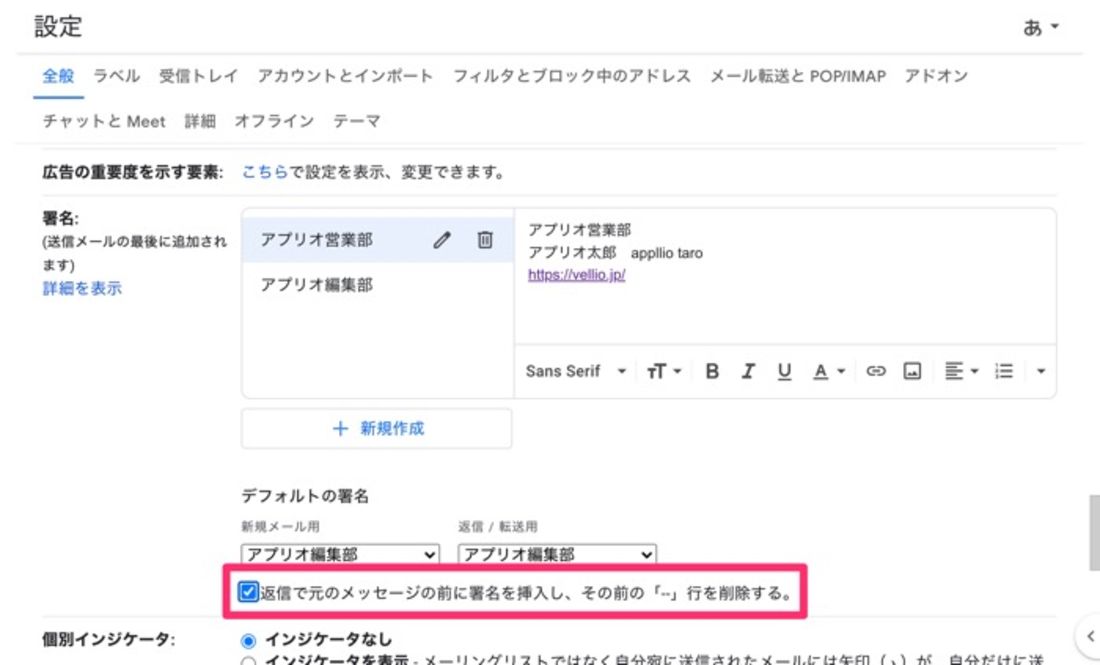Open the text size dropdown

(664, 371)
